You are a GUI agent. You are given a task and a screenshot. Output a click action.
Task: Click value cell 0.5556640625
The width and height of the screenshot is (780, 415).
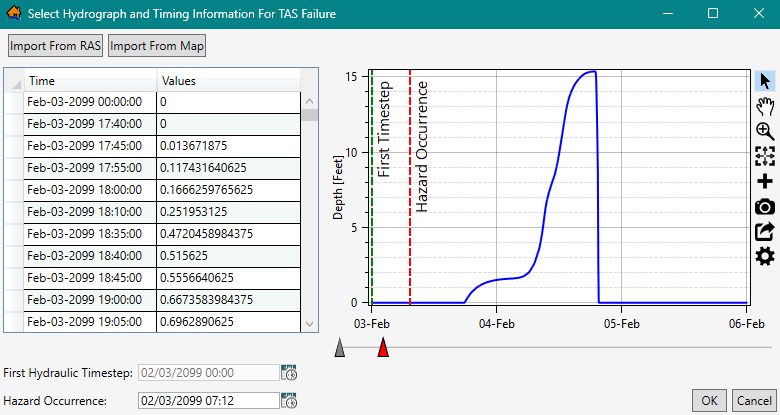(228, 278)
